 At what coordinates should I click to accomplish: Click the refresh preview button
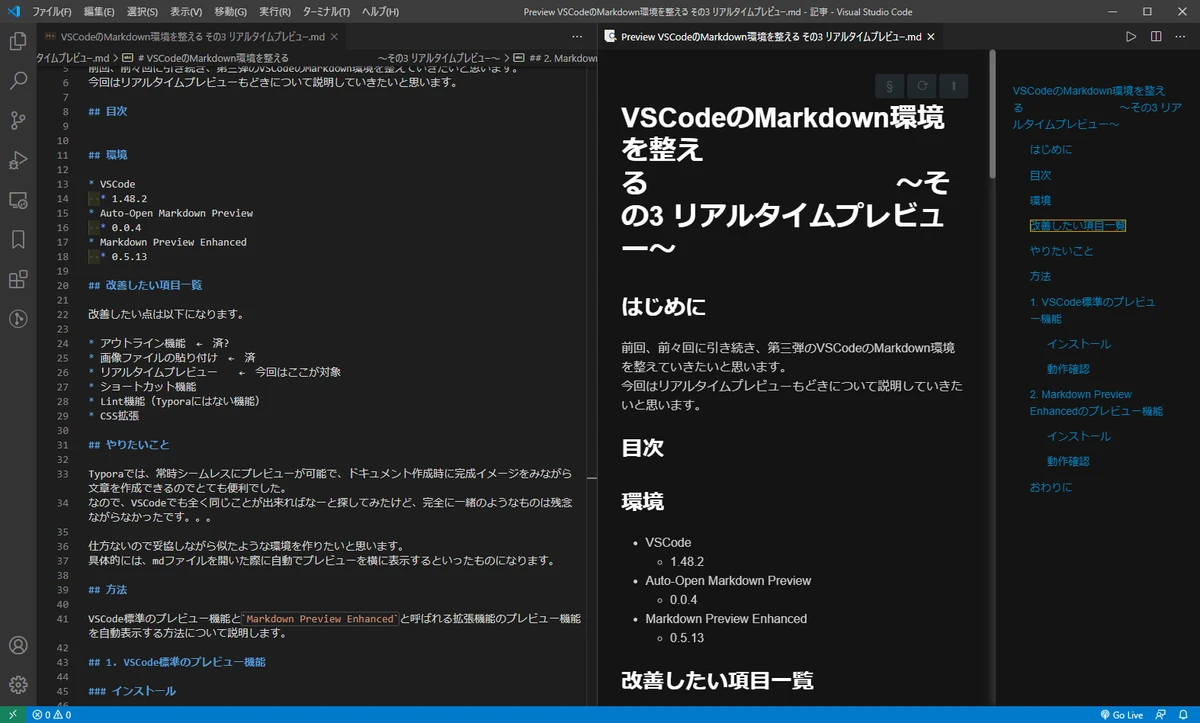pyautogui.click(x=921, y=86)
